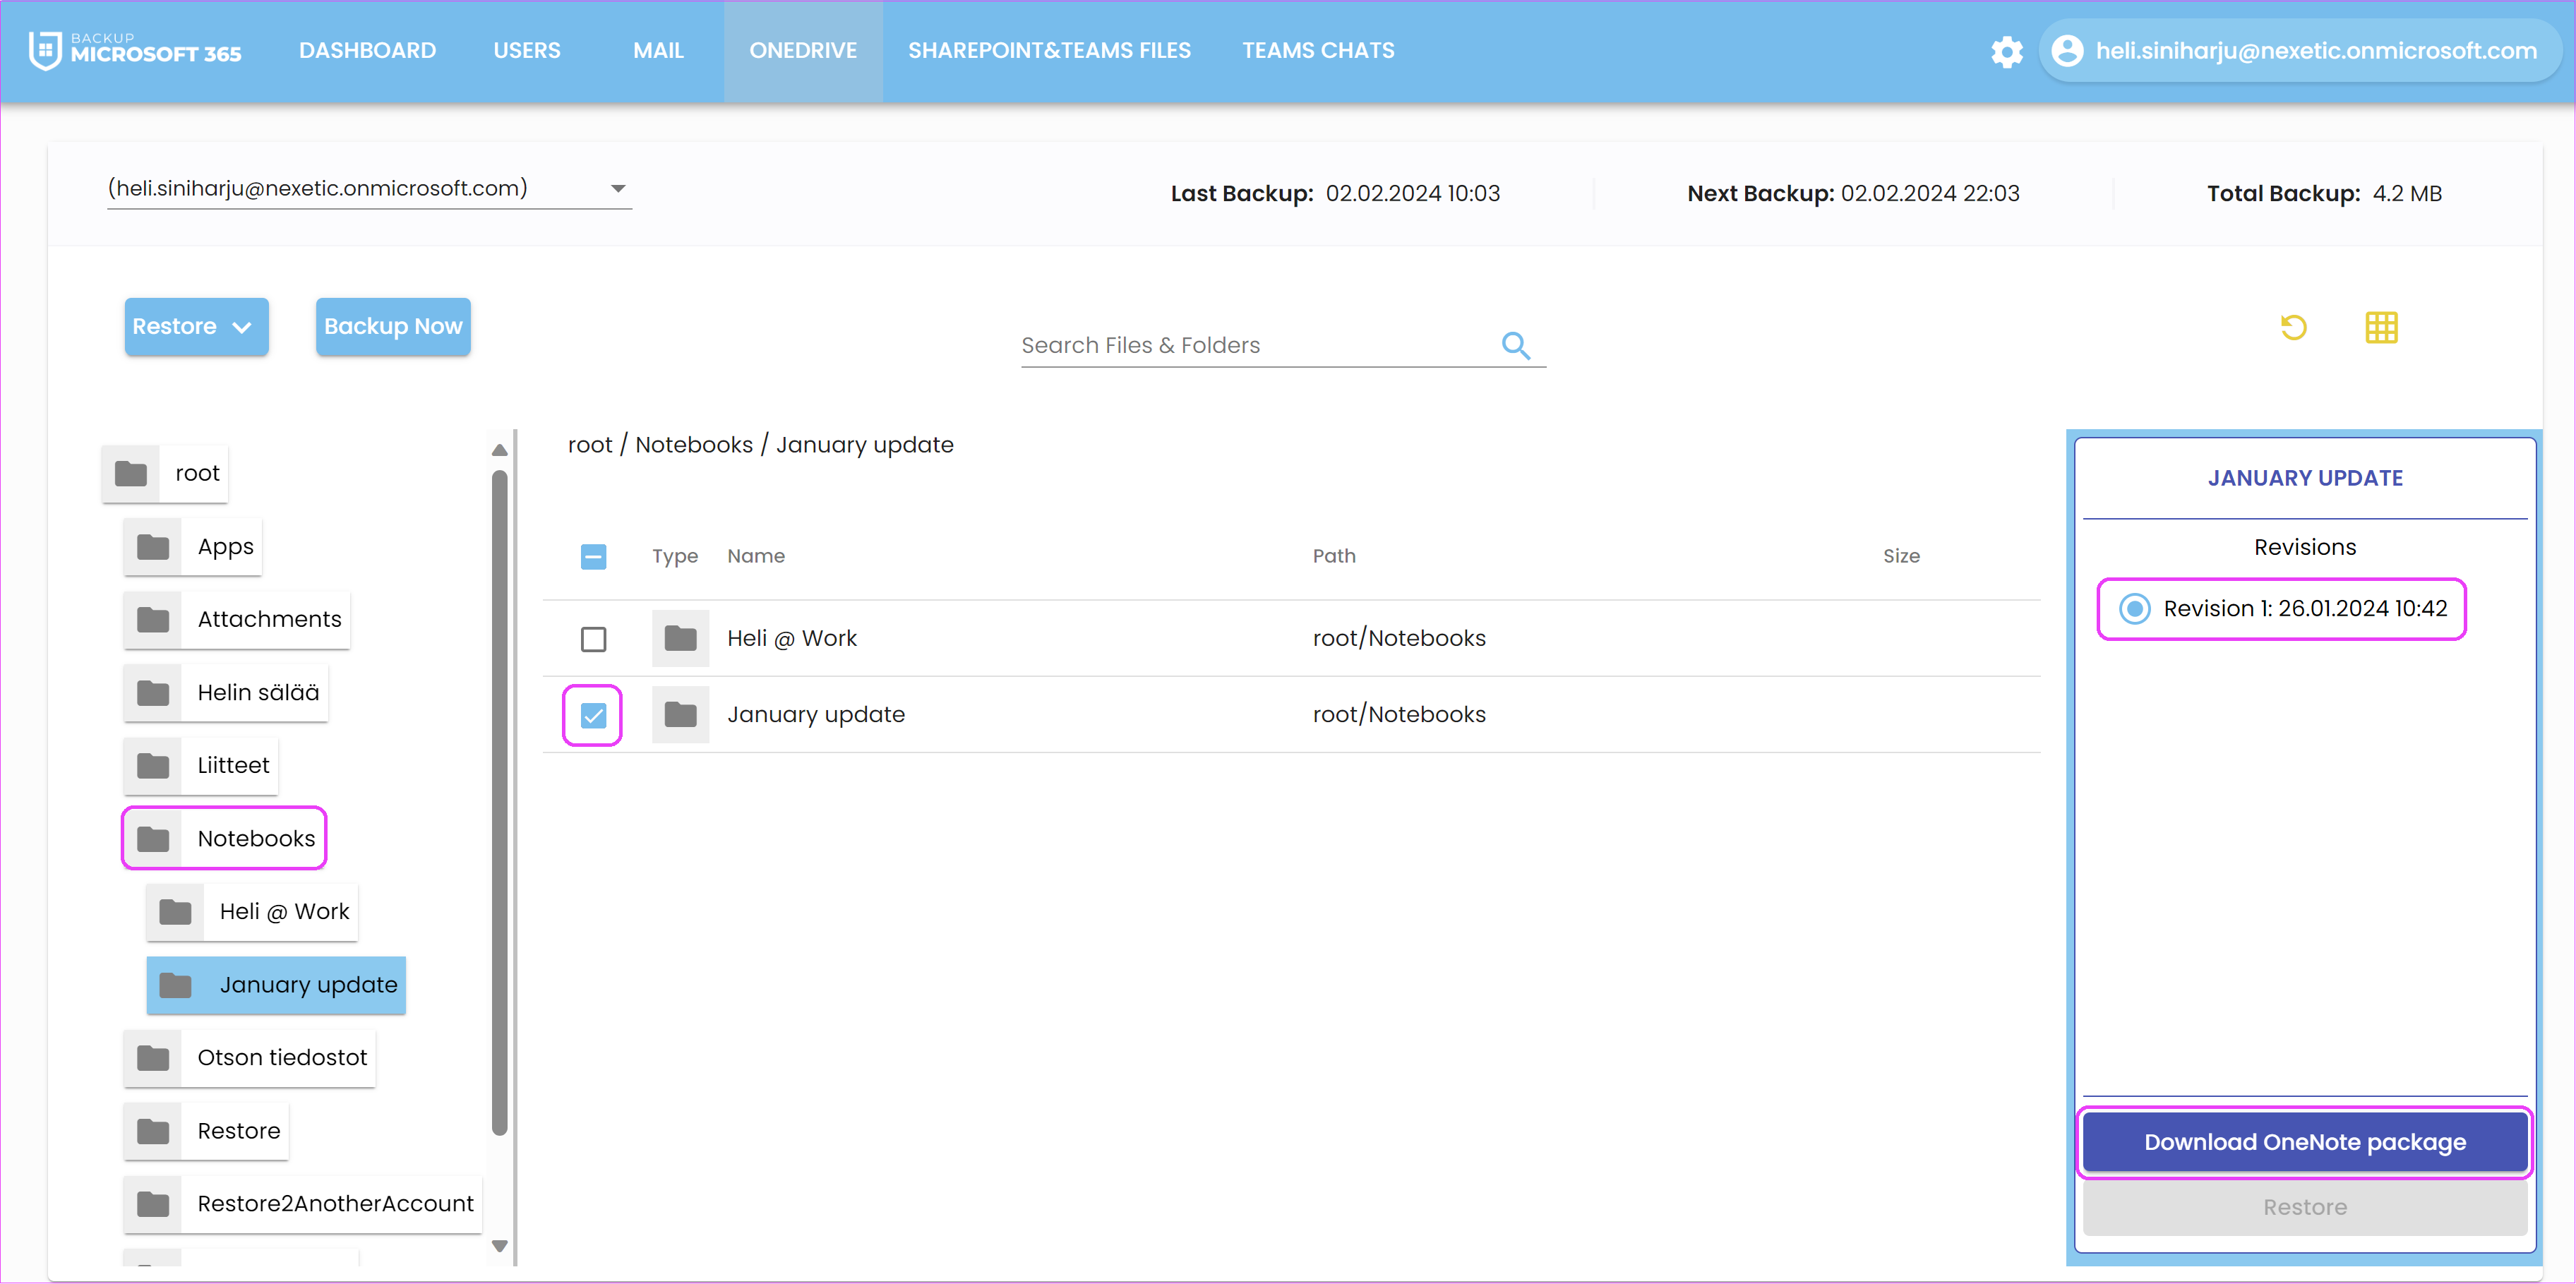
Task: Click the Heli @ Work tree folder icon
Action: (x=175, y=912)
